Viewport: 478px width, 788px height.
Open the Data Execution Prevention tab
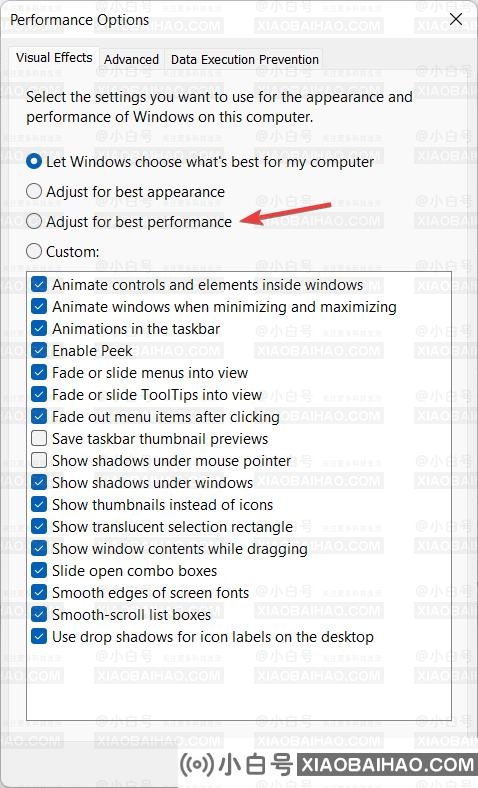245,59
